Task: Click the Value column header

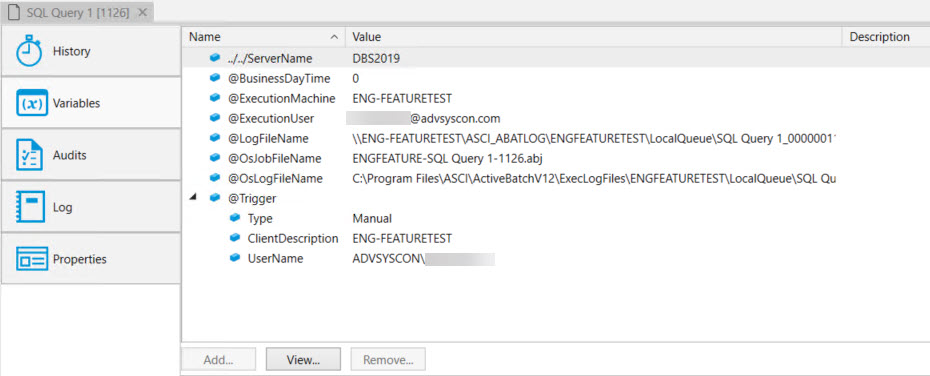Action: coord(593,37)
